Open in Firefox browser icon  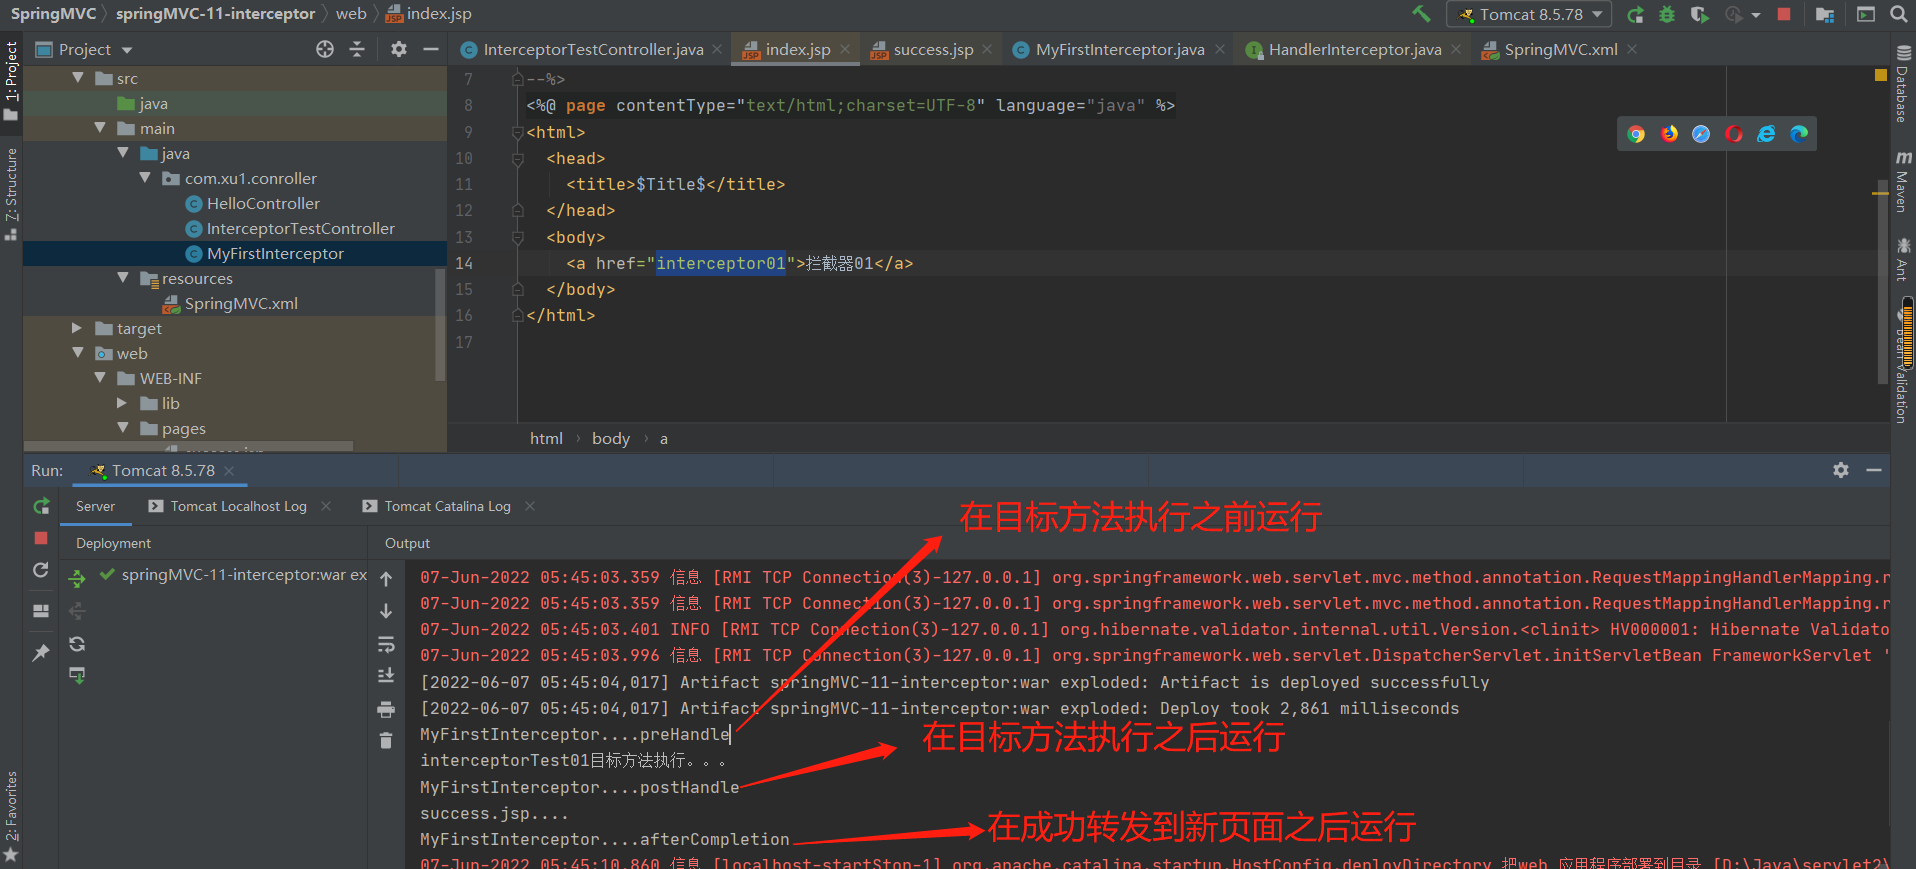click(1669, 134)
